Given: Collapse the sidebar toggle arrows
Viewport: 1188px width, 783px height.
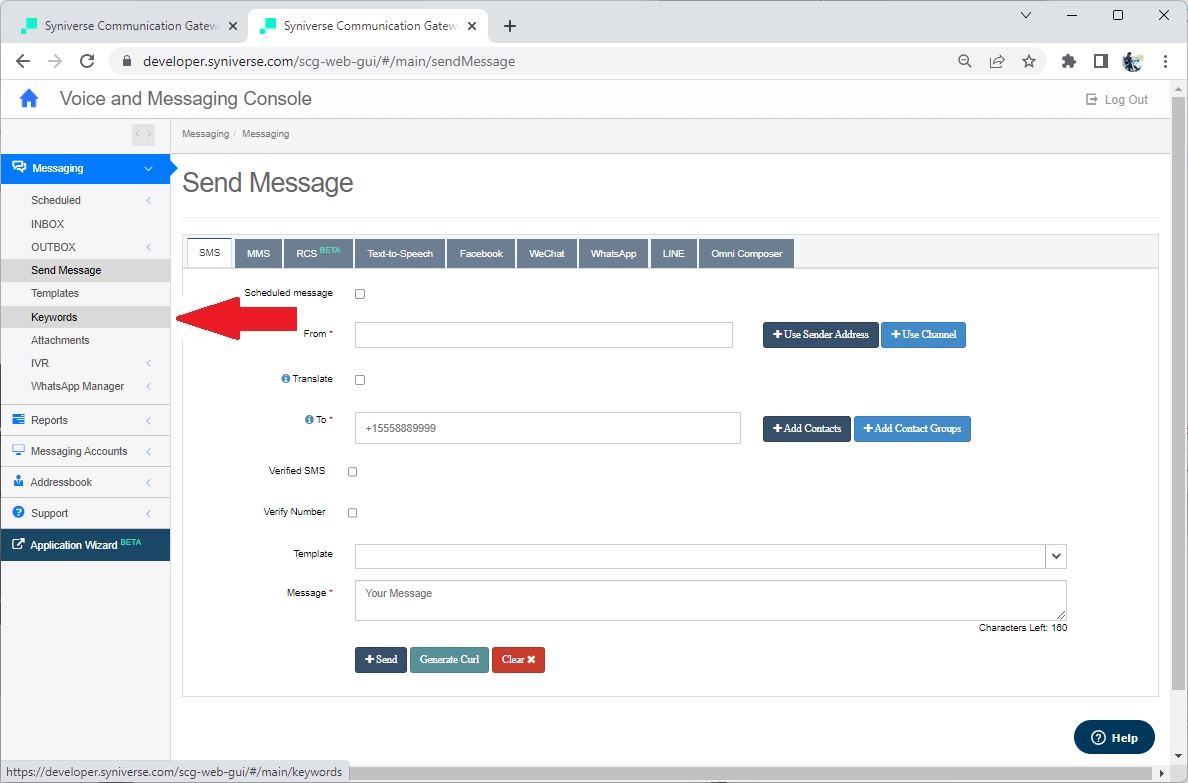Looking at the screenshot, I should tap(143, 134).
